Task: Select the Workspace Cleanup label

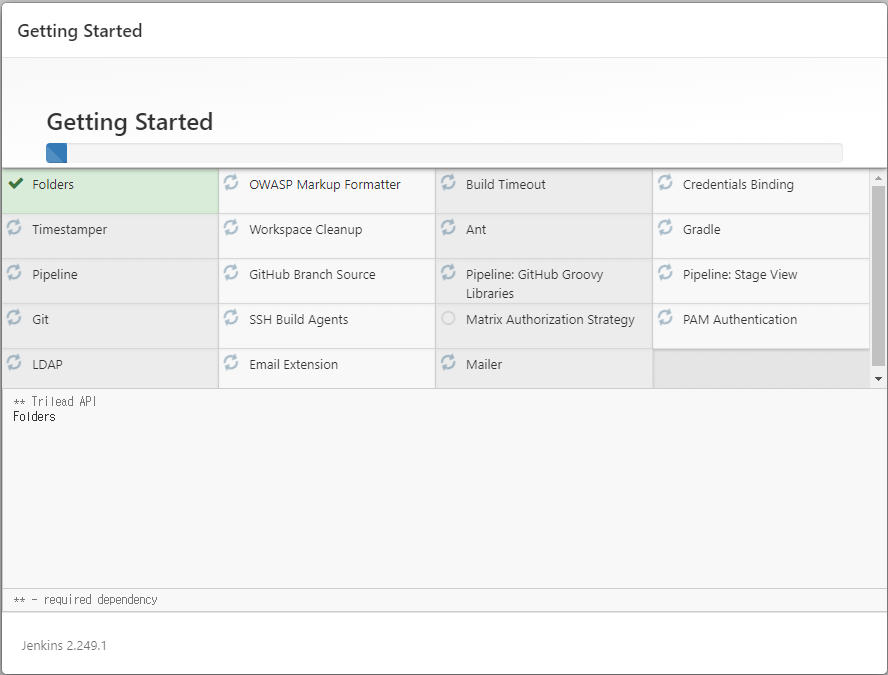Action: (306, 230)
